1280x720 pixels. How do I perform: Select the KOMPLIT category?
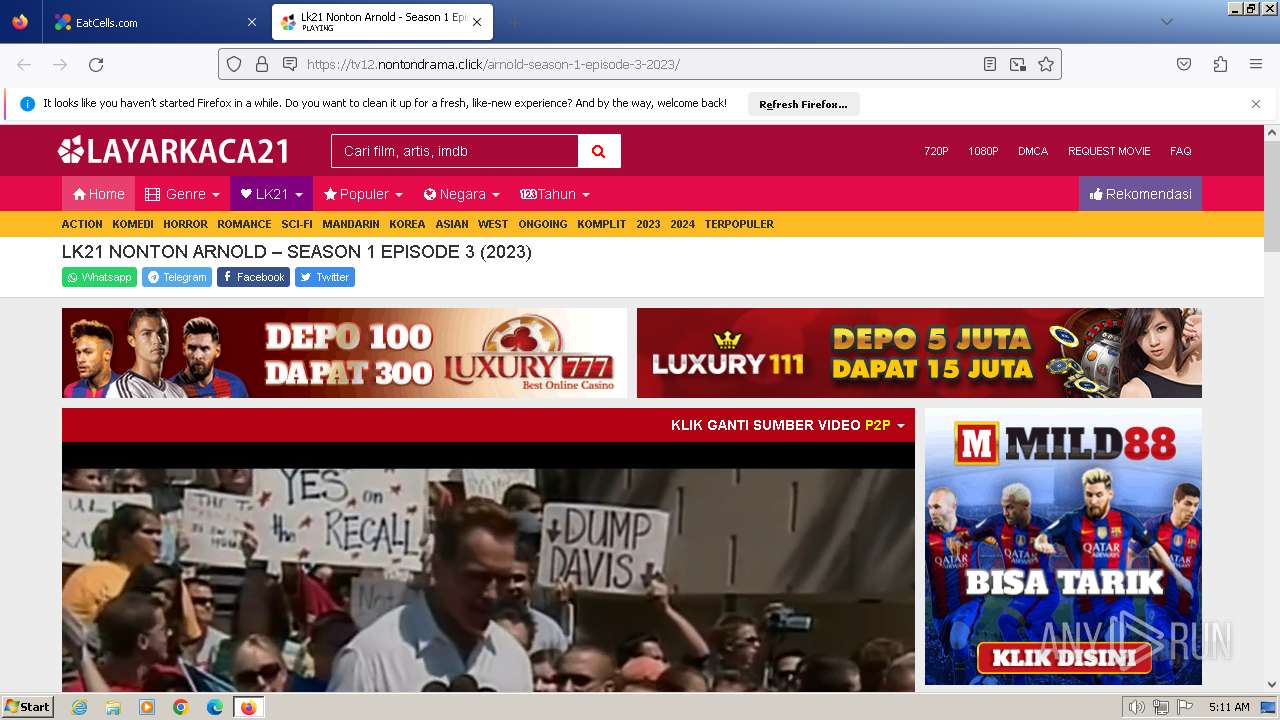(601, 224)
